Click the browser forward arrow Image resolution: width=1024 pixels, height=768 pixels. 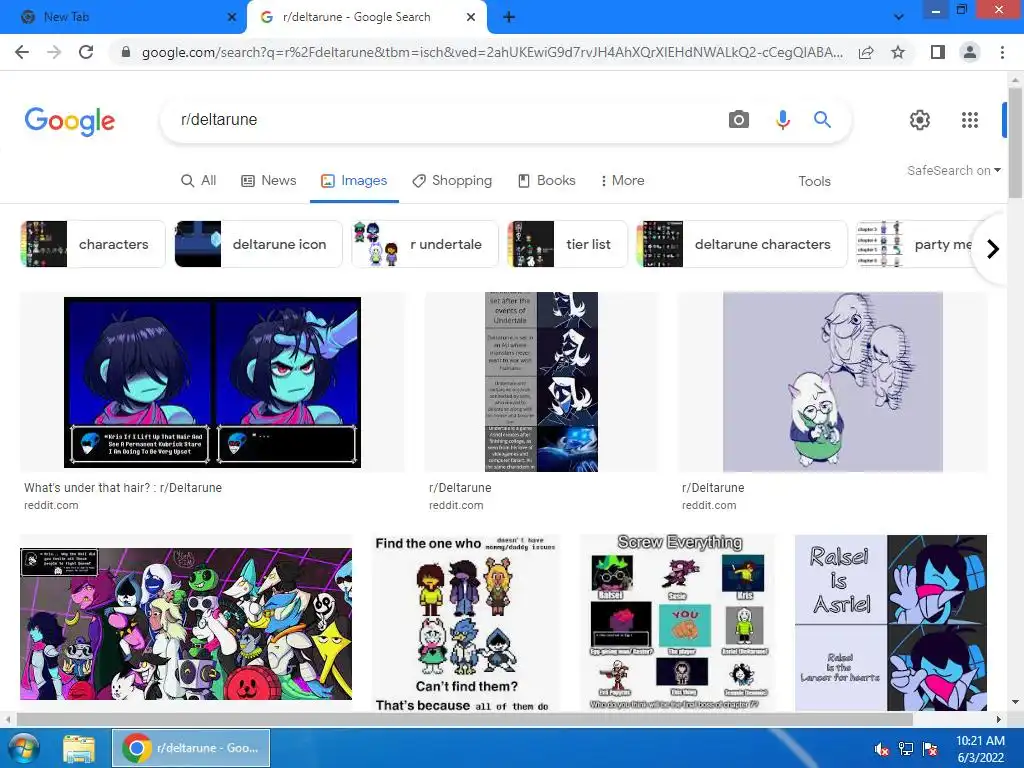tap(54, 52)
